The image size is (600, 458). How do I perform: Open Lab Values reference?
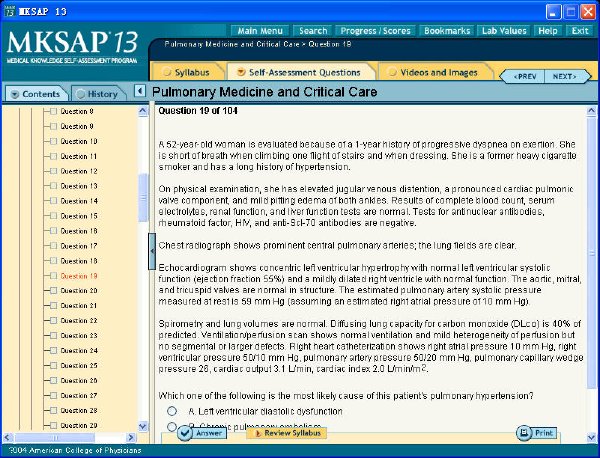click(504, 31)
